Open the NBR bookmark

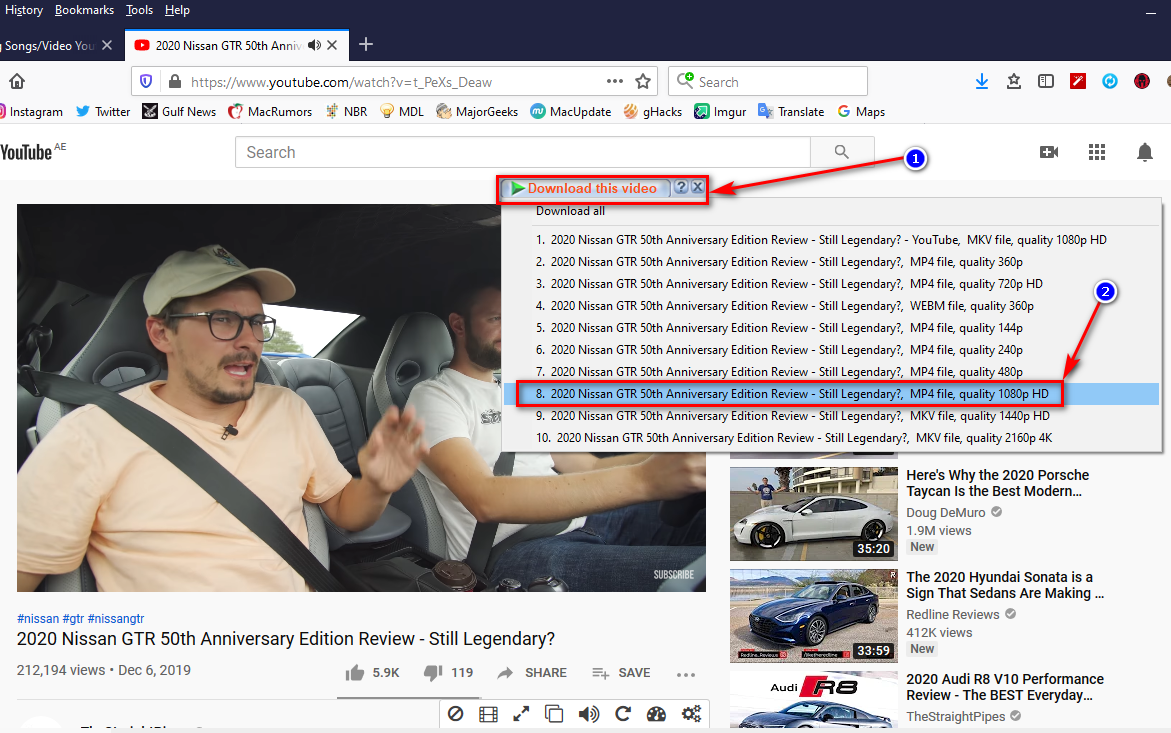(347, 112)
